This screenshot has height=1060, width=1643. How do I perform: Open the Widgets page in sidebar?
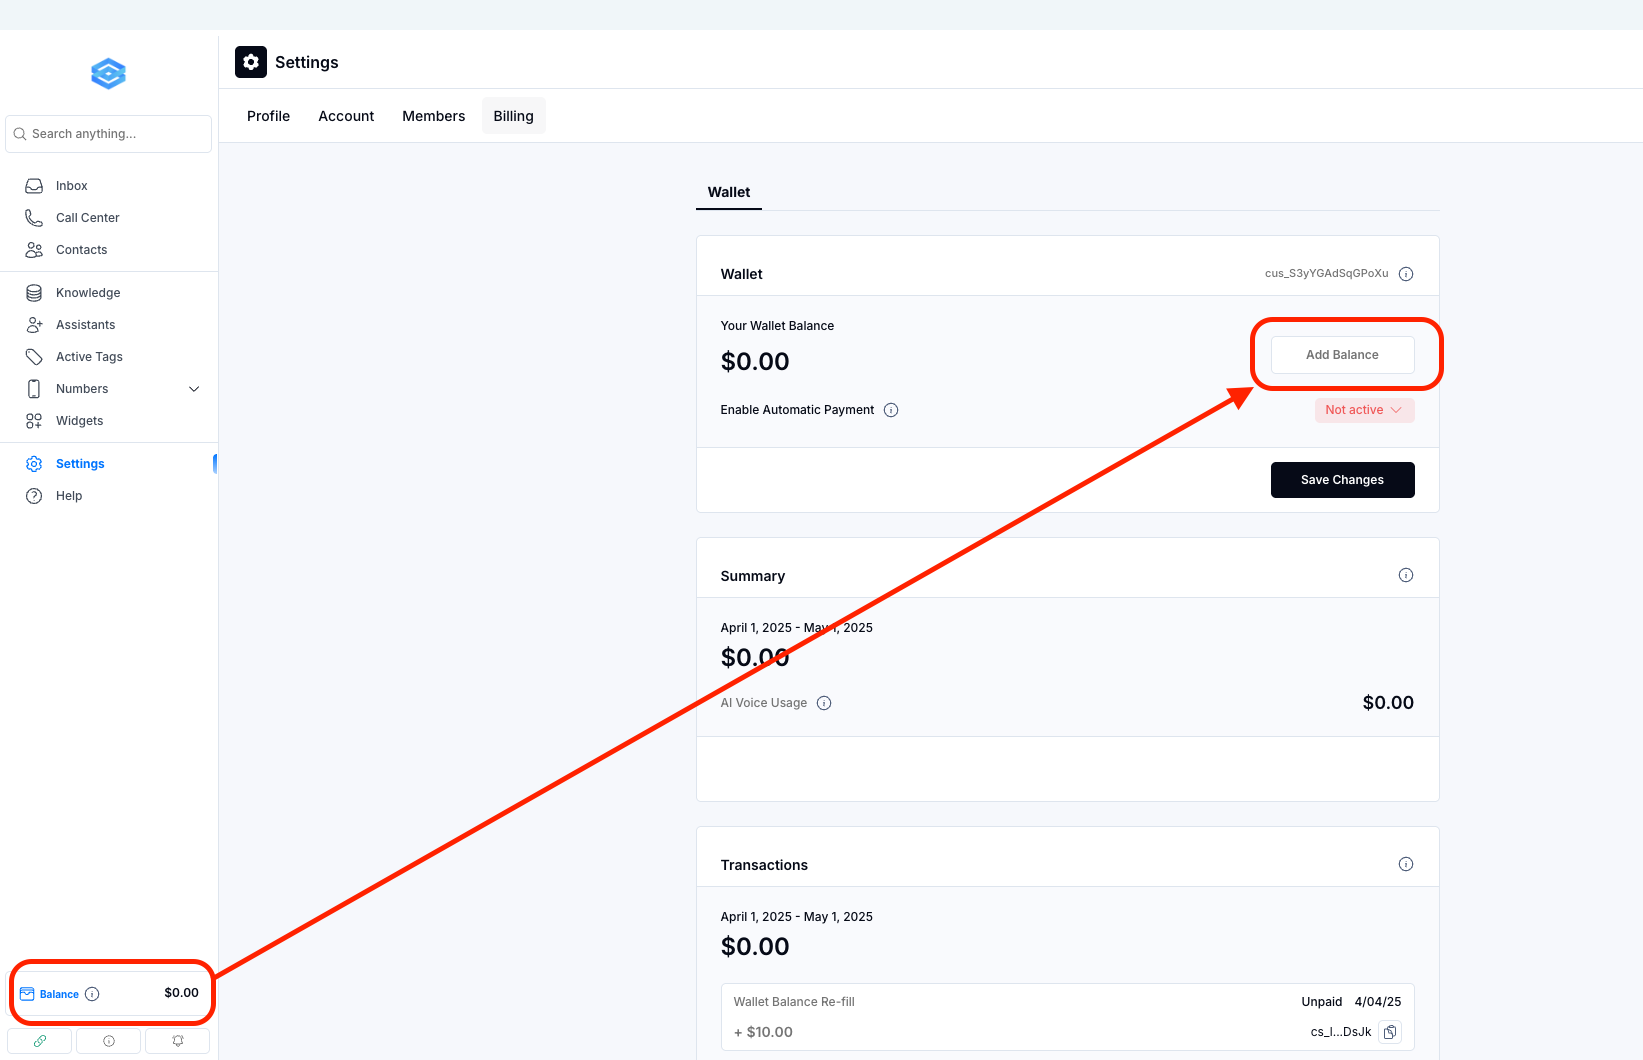point(80,421)
